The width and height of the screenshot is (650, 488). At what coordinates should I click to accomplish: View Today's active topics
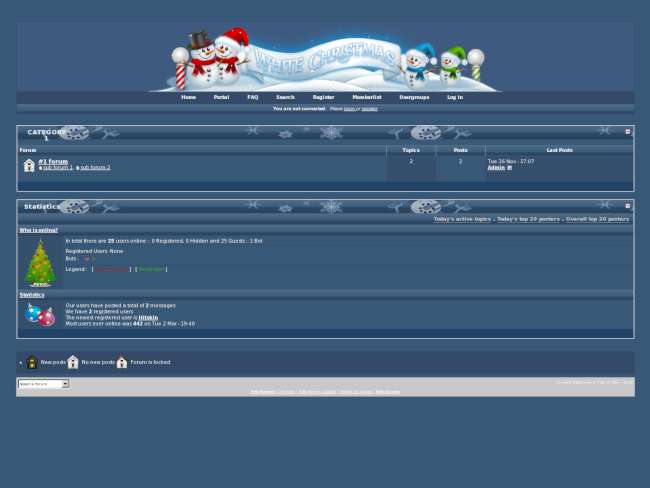point(462,219)
